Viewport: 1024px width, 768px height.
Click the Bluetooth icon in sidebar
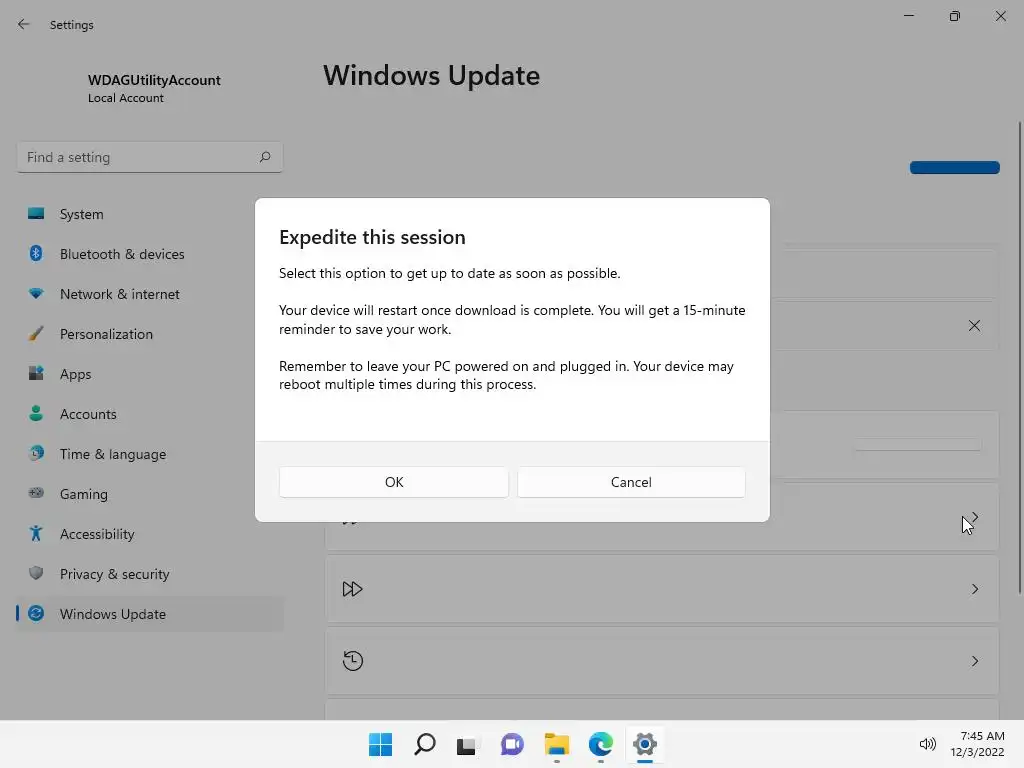point(36,253)
